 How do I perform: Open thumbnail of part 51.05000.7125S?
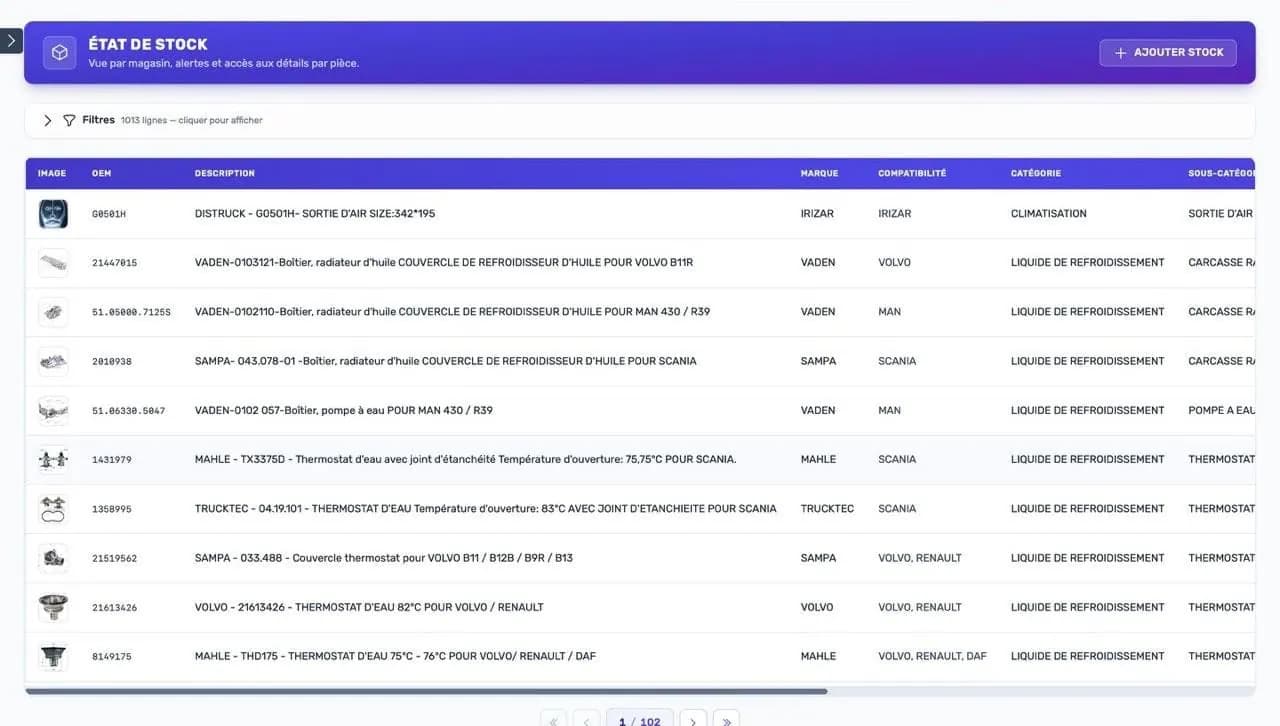coord(53,312)
